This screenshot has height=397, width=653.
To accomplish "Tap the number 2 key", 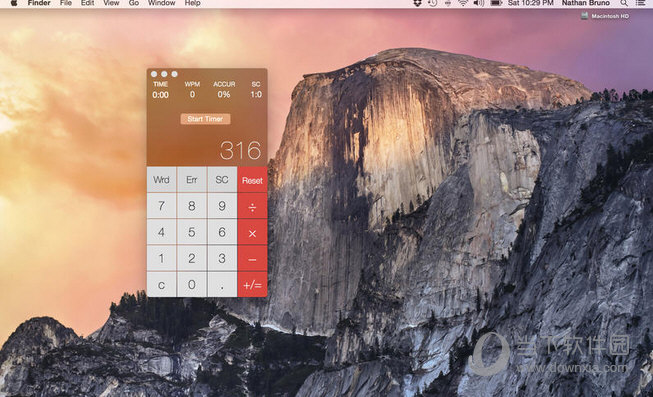I will [x=192, y=258].
